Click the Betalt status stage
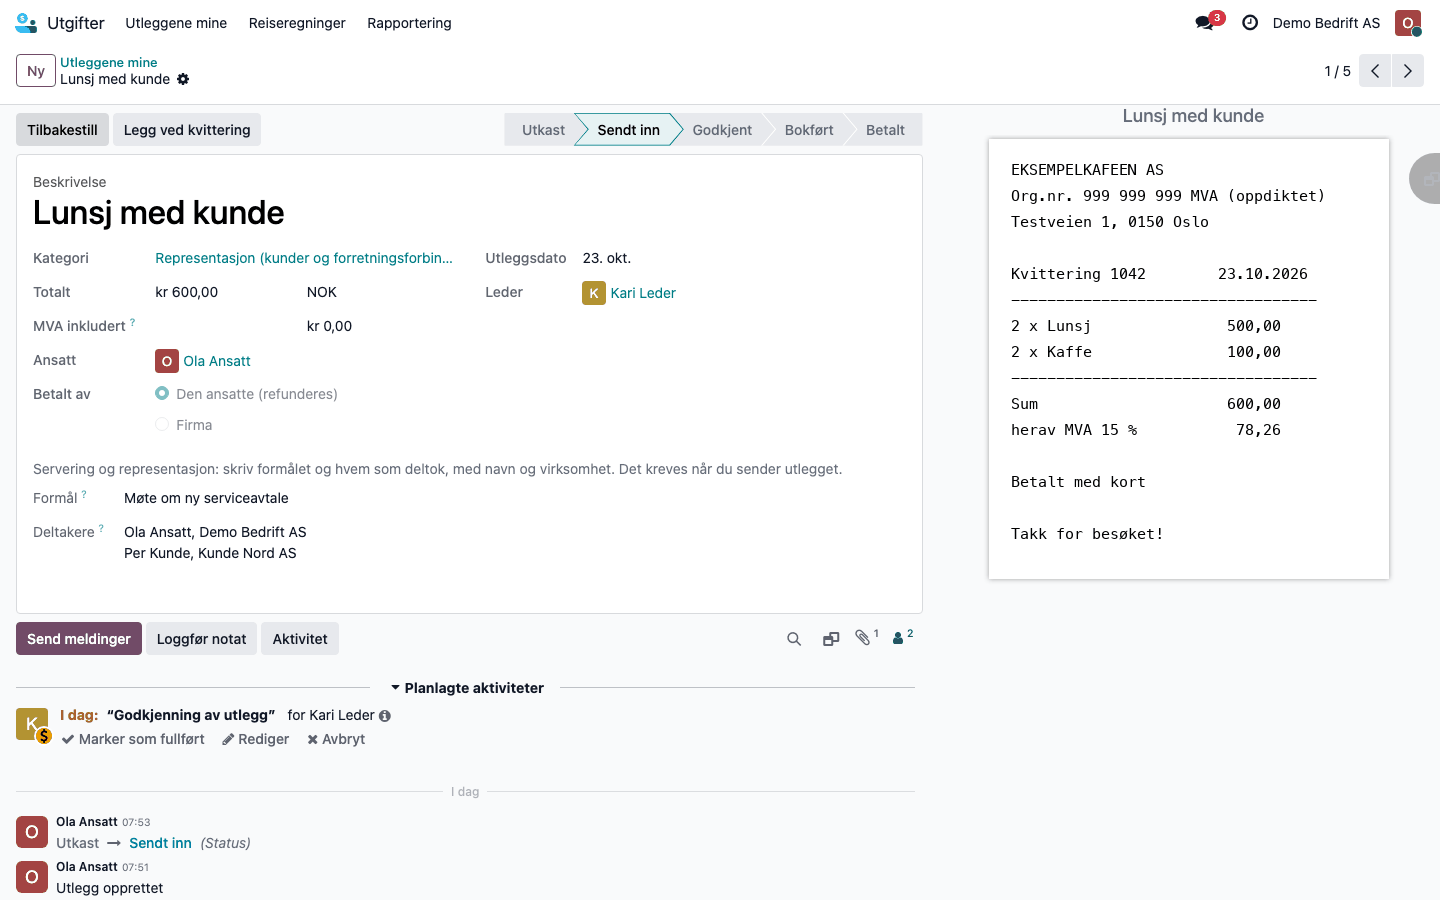The height and width of the screenshot is (900, 1440). [x=885, y=130]
